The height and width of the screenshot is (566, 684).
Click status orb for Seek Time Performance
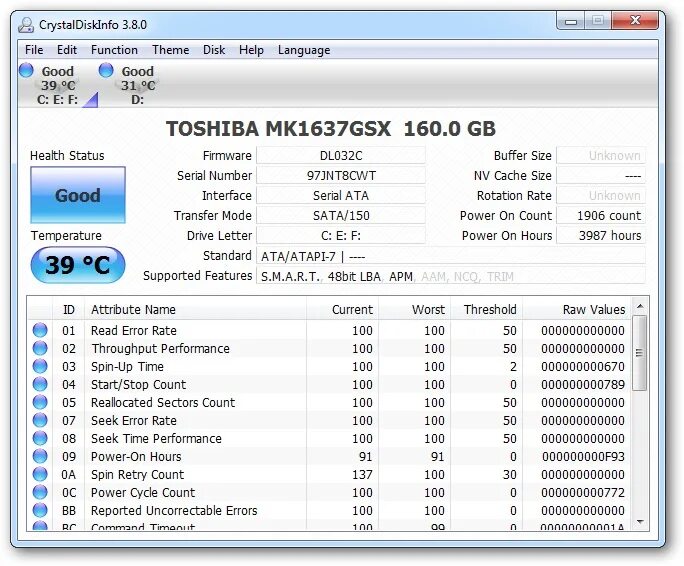[40, 438]
